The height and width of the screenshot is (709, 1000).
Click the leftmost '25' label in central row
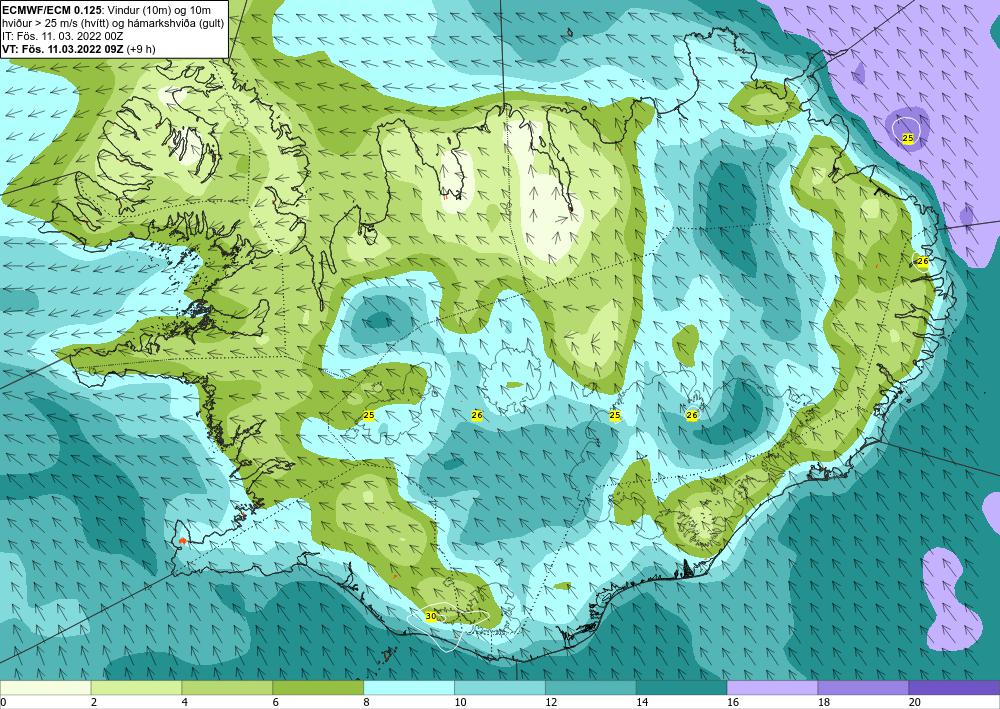pos(369,415)
